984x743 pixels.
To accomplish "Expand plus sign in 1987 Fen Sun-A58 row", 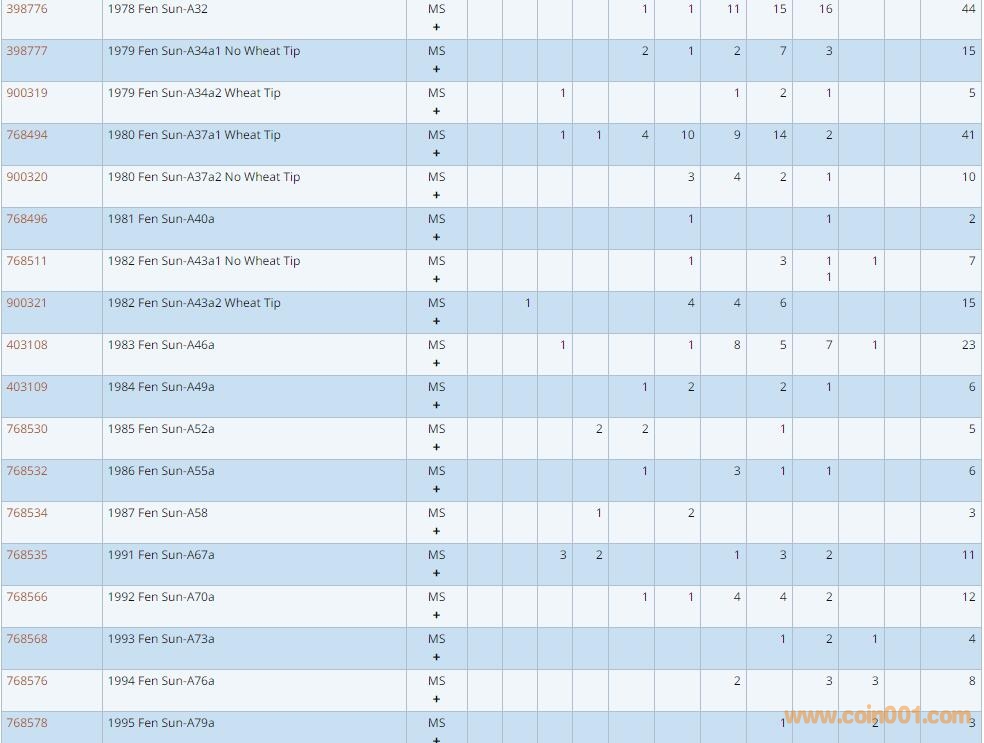I will pyautogui.click(x=436, y=532).
